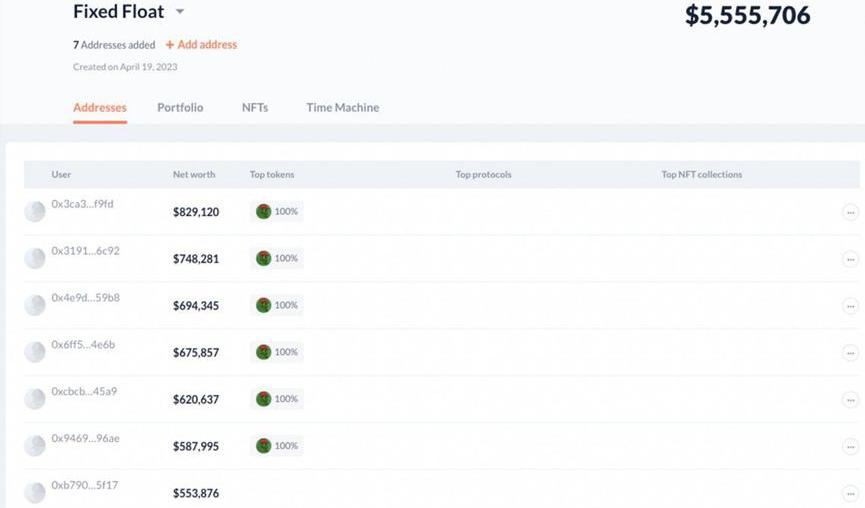Click the Add address link
865x508 pixels.
tap(201, 45)
